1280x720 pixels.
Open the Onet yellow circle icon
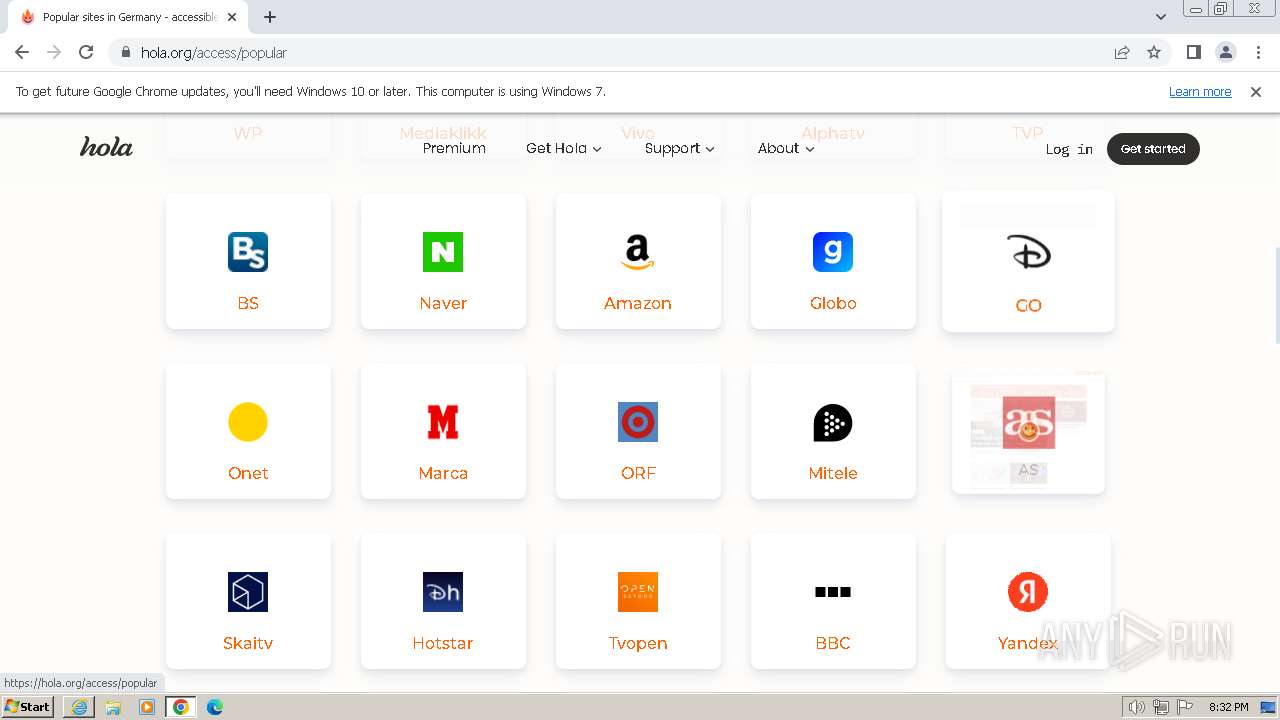point(248,422)
